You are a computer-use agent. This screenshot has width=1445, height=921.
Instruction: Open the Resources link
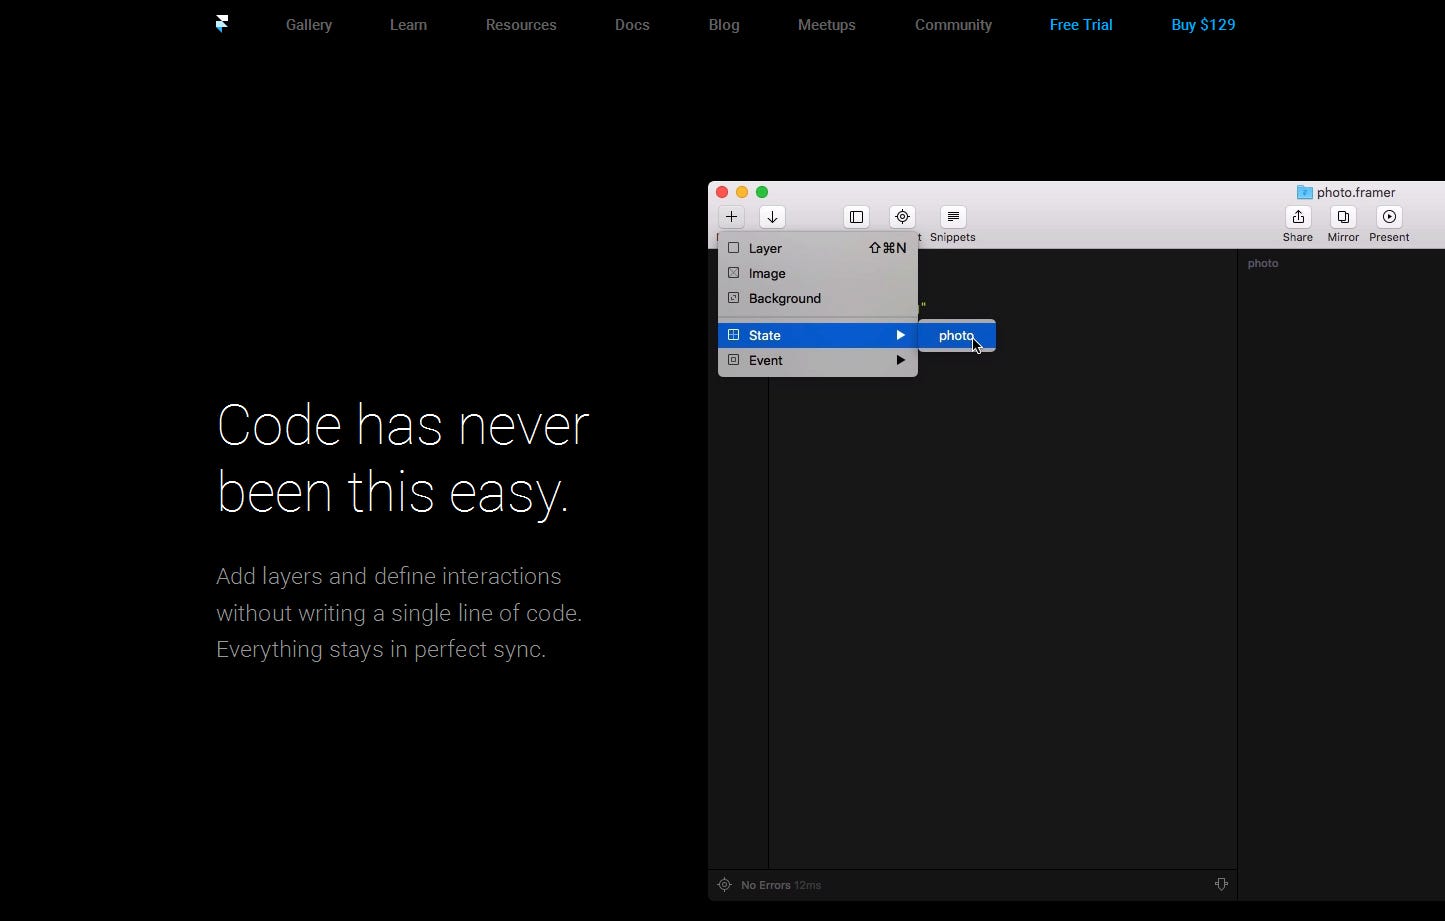521,25
